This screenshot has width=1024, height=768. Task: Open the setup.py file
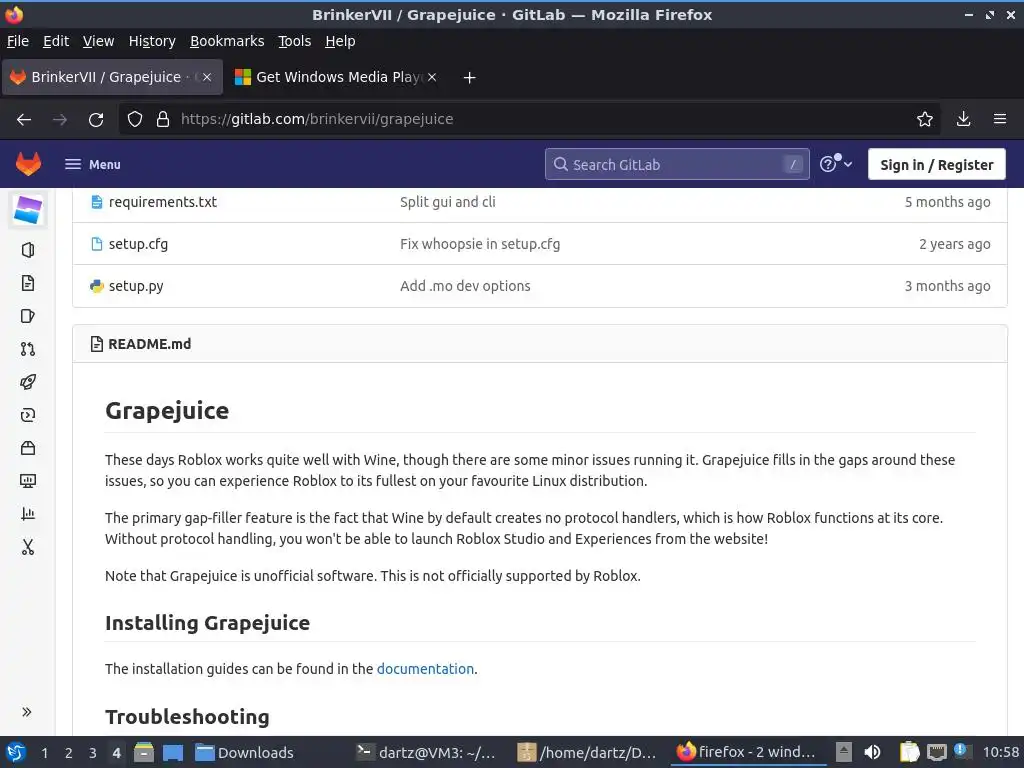click(136, 286)
